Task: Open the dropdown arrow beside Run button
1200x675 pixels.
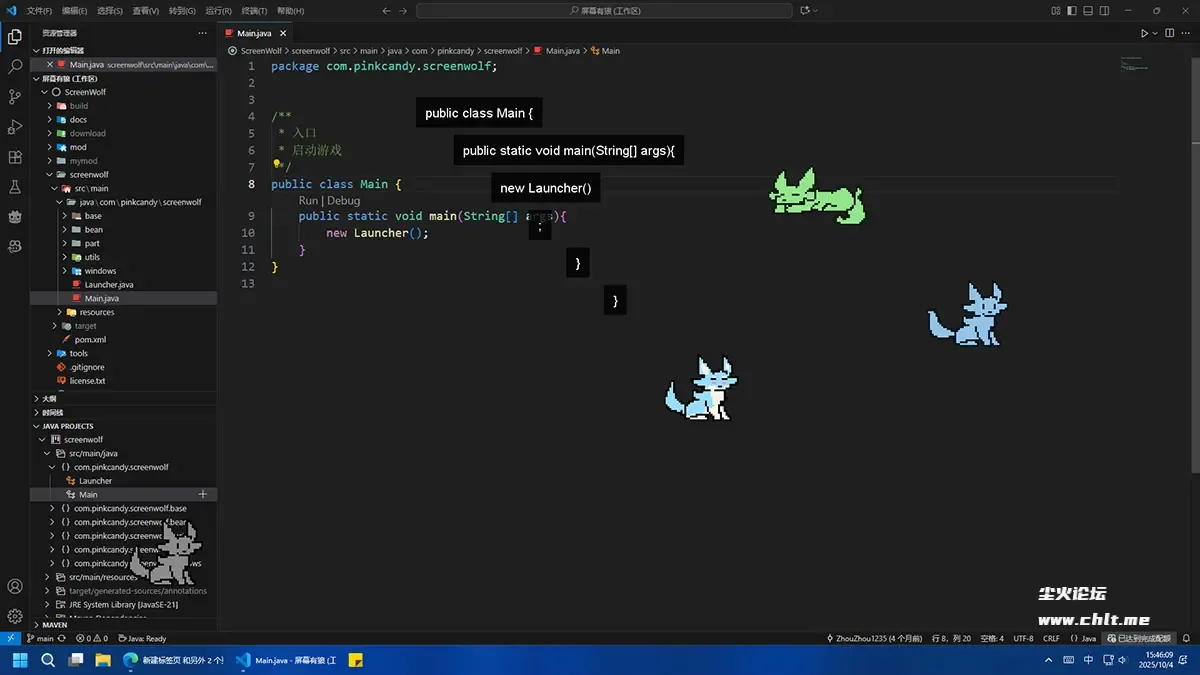Action: (1156, 33)
